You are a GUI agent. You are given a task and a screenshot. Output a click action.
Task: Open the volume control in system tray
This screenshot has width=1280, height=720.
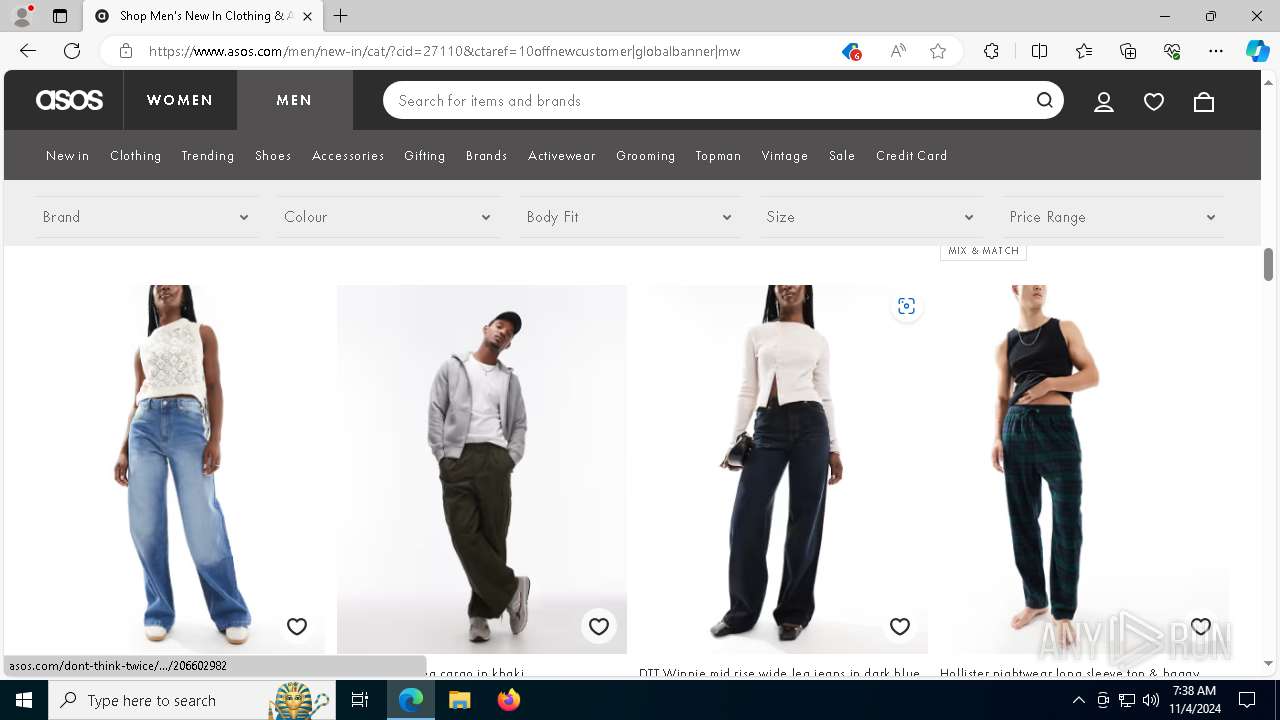pos(1151,700)
